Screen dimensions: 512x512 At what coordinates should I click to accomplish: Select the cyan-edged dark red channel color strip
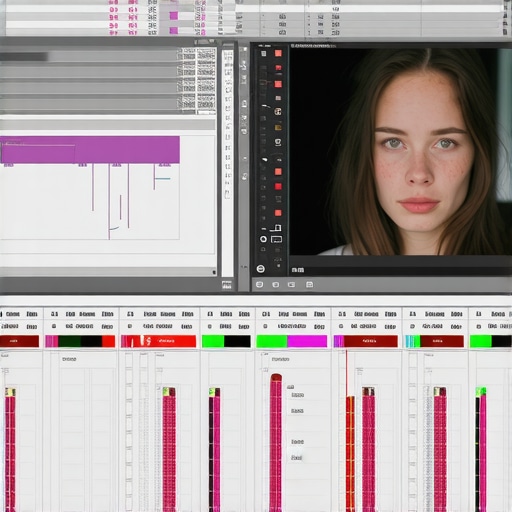click(x=434, y=341)
